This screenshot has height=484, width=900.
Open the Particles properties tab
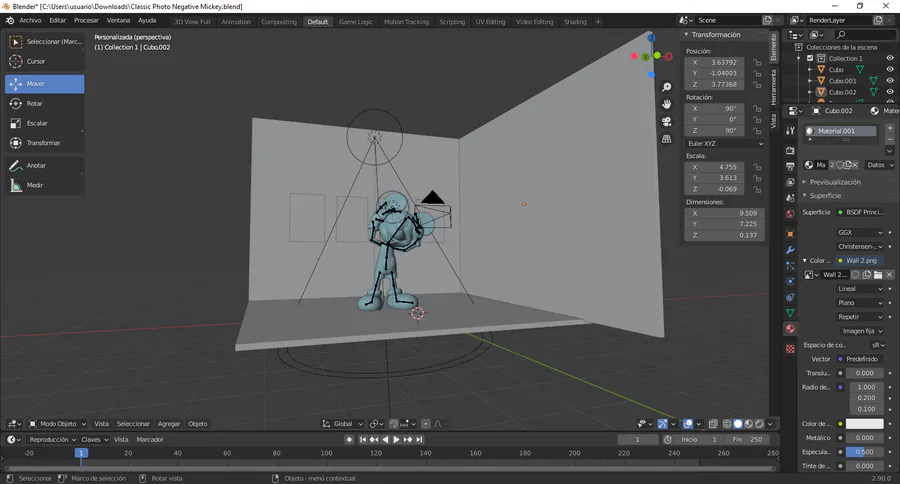(790, 266)
